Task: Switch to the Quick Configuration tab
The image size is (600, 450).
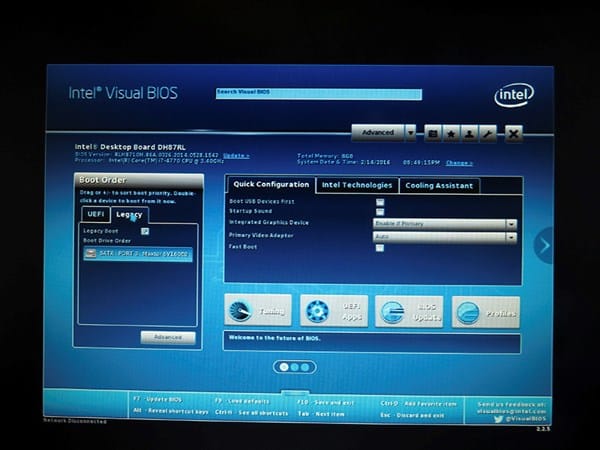Action: pos(271,184)
